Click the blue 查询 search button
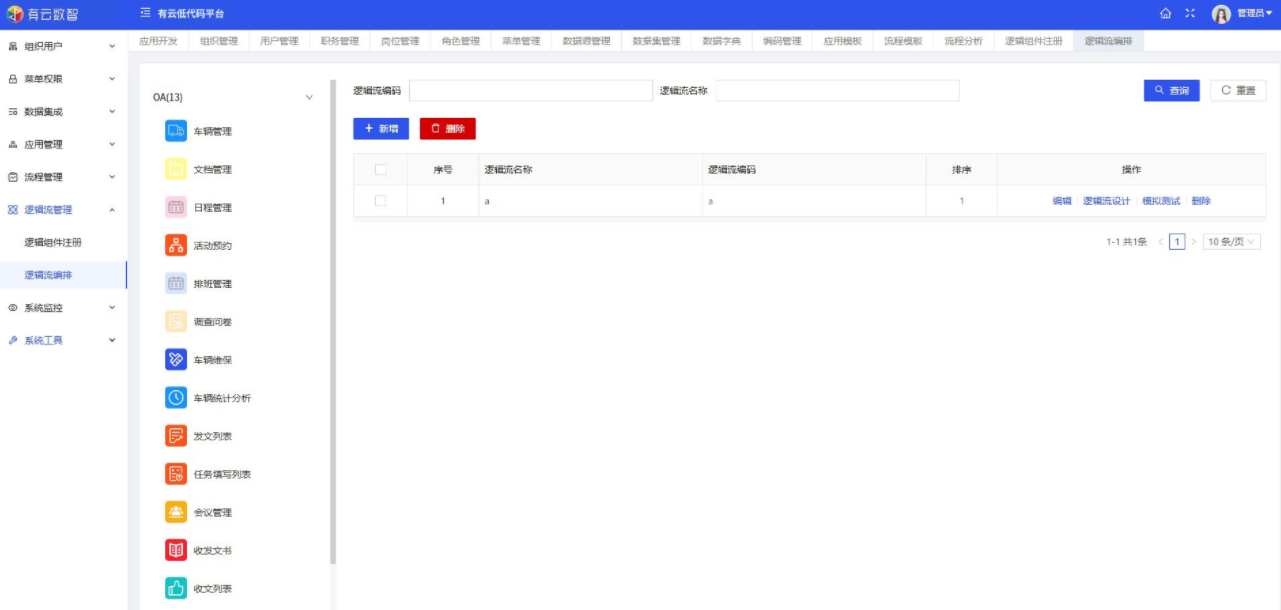Screen dimensions: 1281x610 coord(1171,91)
